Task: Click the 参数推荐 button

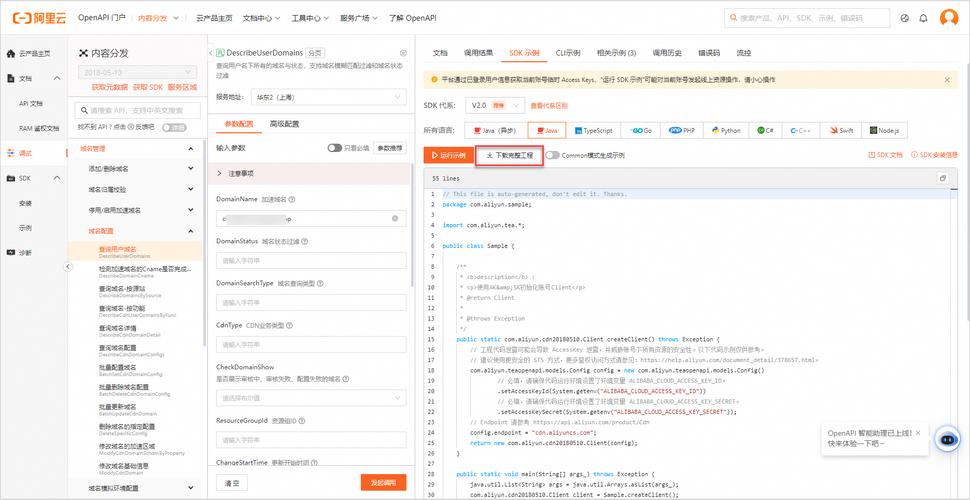Action: (x=390, y=148)
